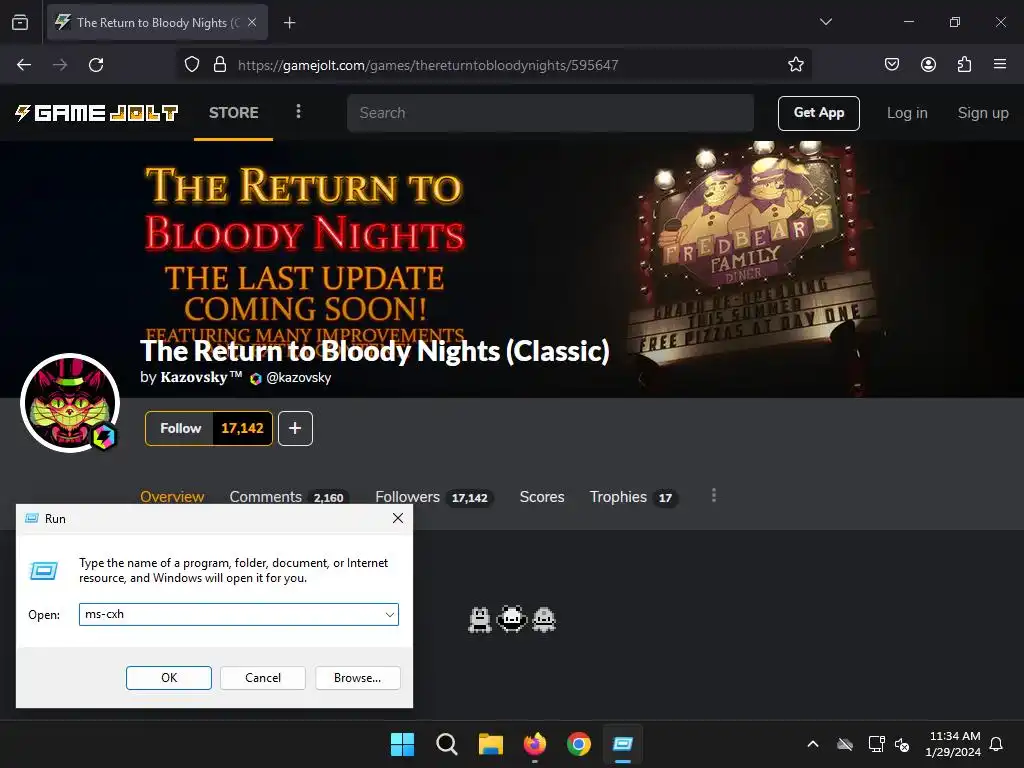Open a new browser tab

coord(289,23)
